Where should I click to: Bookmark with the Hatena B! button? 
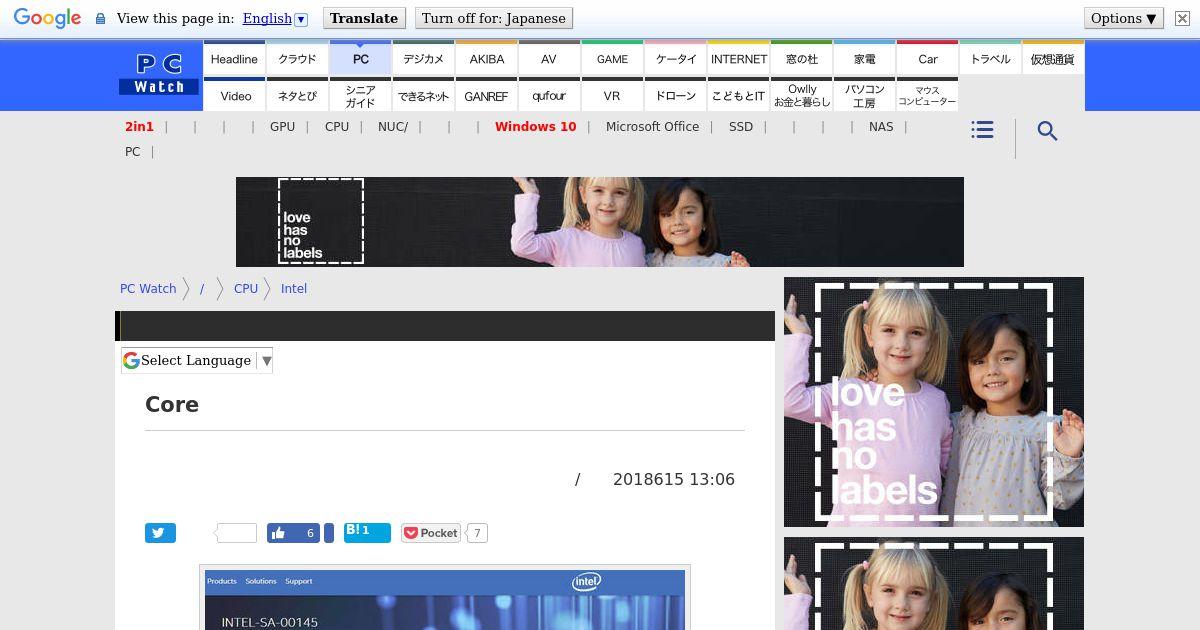pos(367,532)
